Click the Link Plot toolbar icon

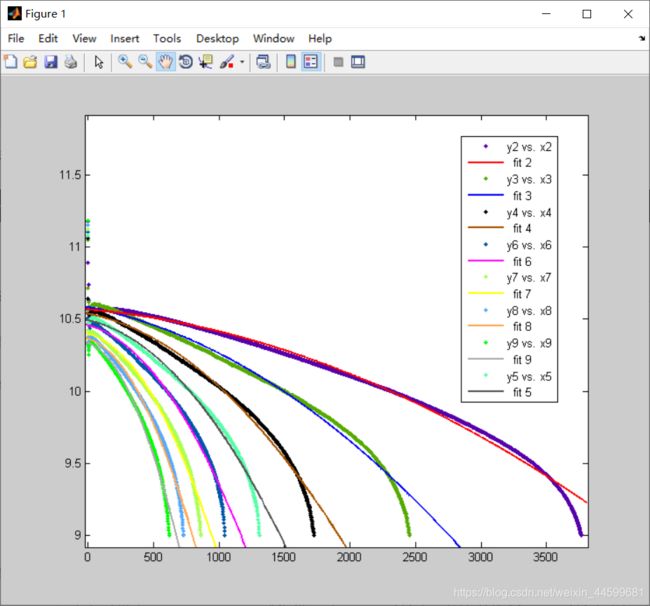pyautogui.click(x=263, y=62)
